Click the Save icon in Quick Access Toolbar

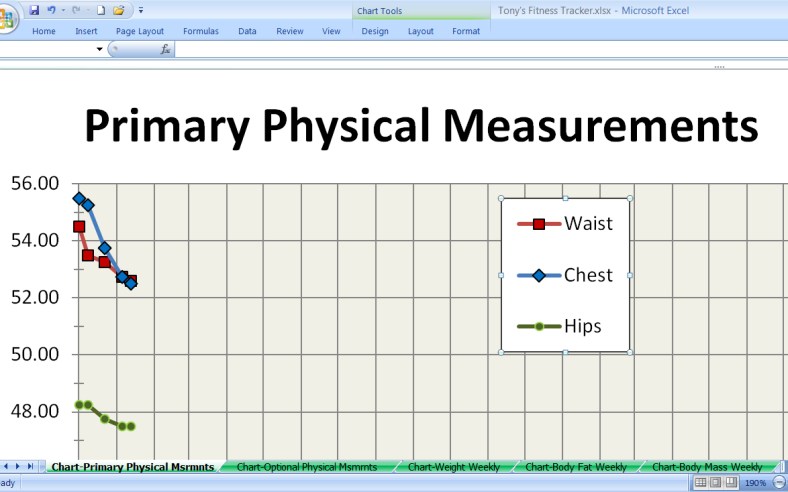pyautogui.click(x=34, y=10)
